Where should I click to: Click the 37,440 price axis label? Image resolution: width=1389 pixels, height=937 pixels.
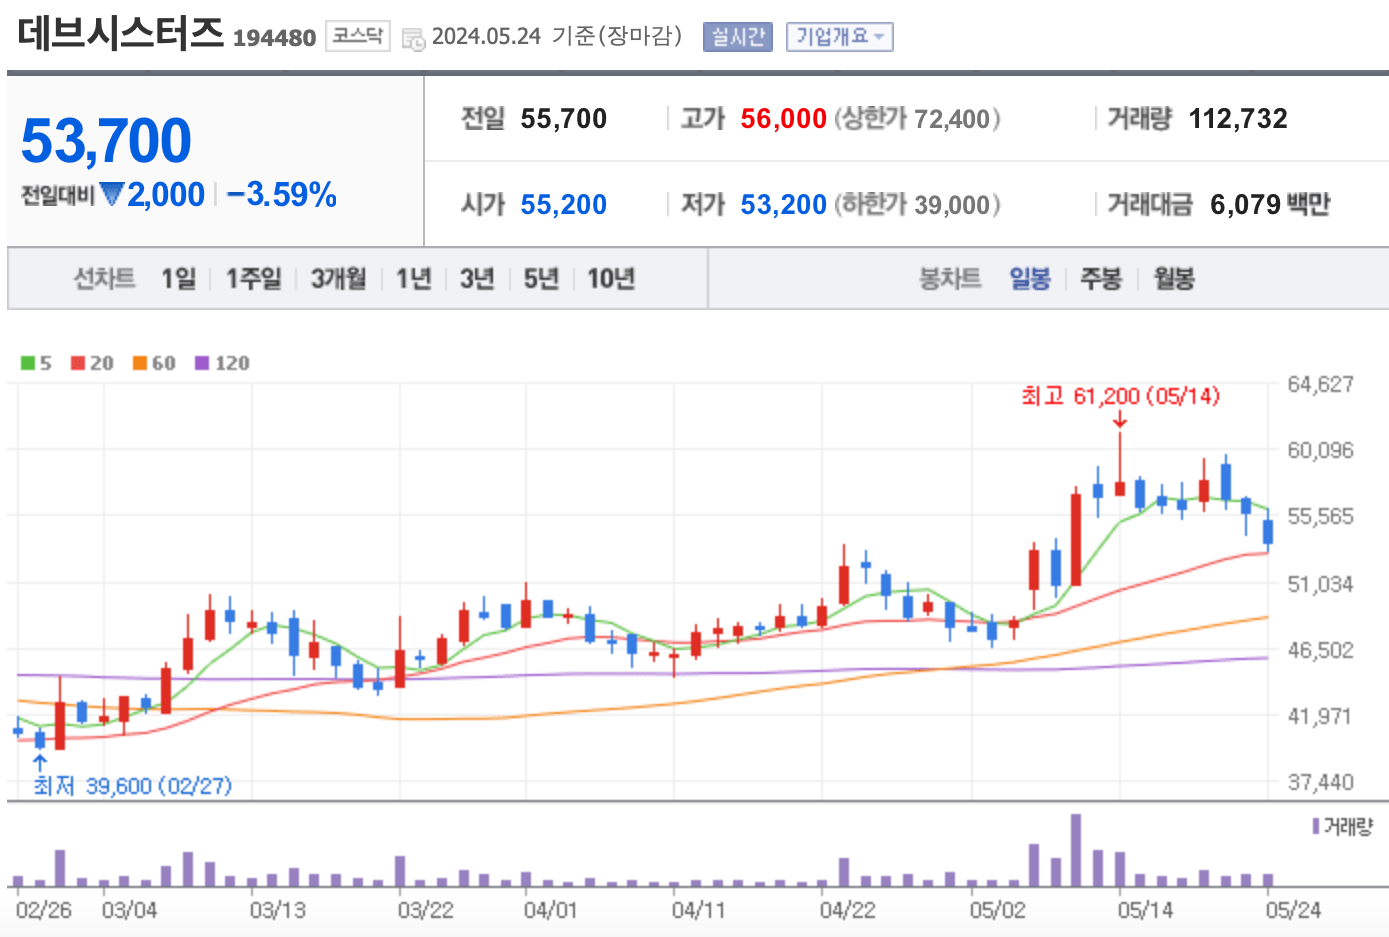click(1320, 782)
